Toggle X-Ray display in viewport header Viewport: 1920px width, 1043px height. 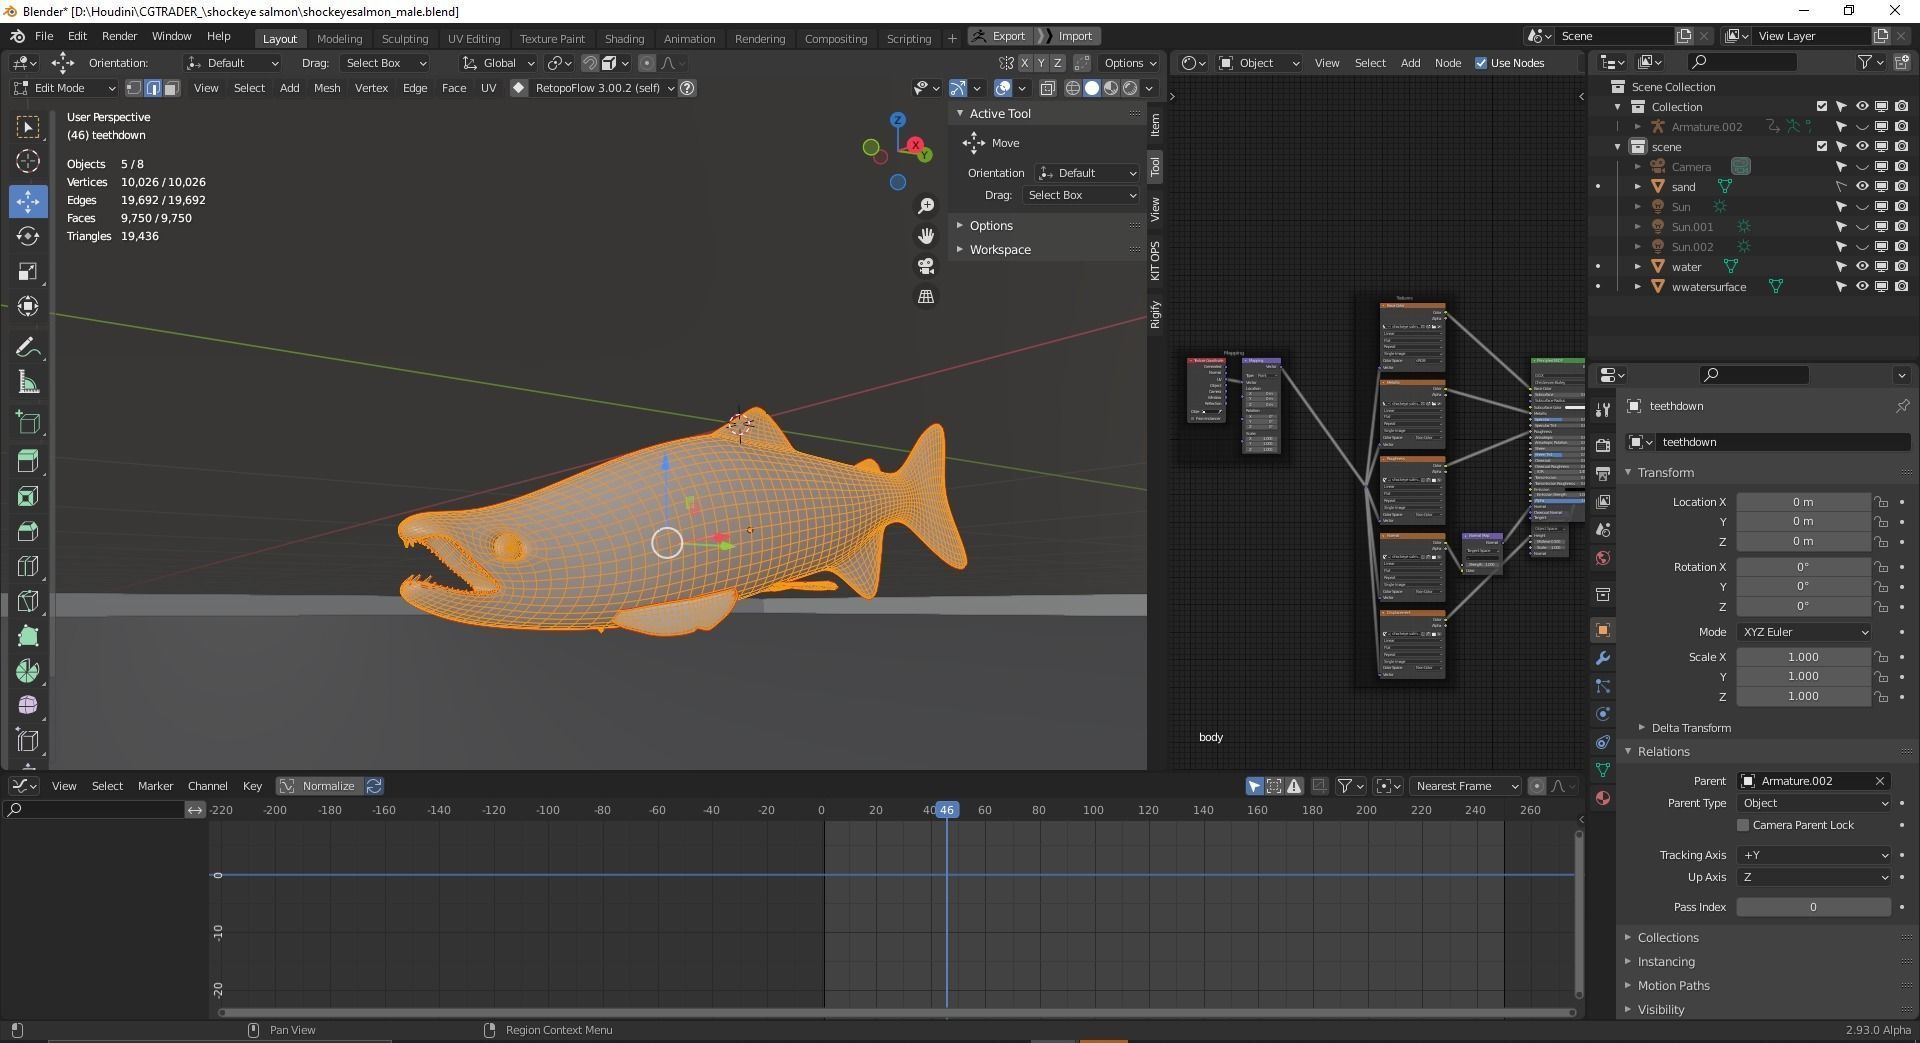coord(1047,88)
